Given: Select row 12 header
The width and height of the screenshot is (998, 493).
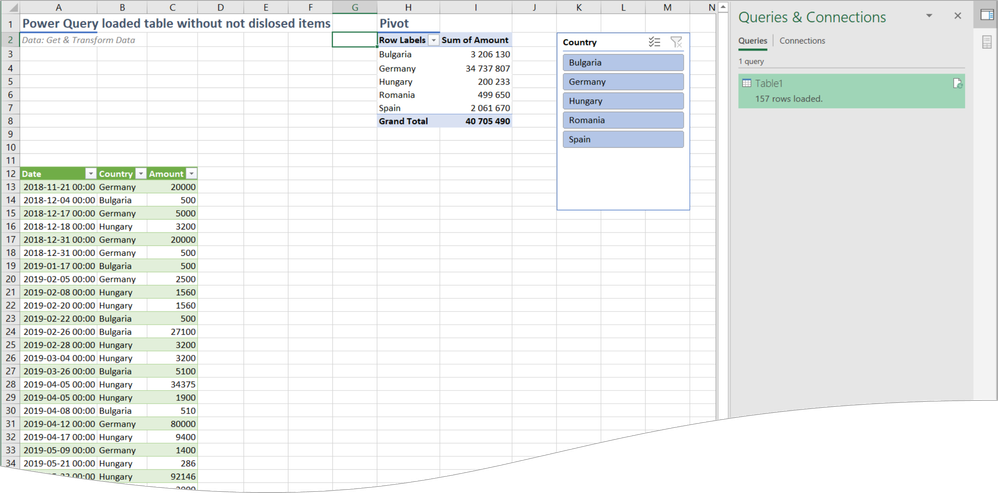Looking at the screenshot, I should (10, 174).
